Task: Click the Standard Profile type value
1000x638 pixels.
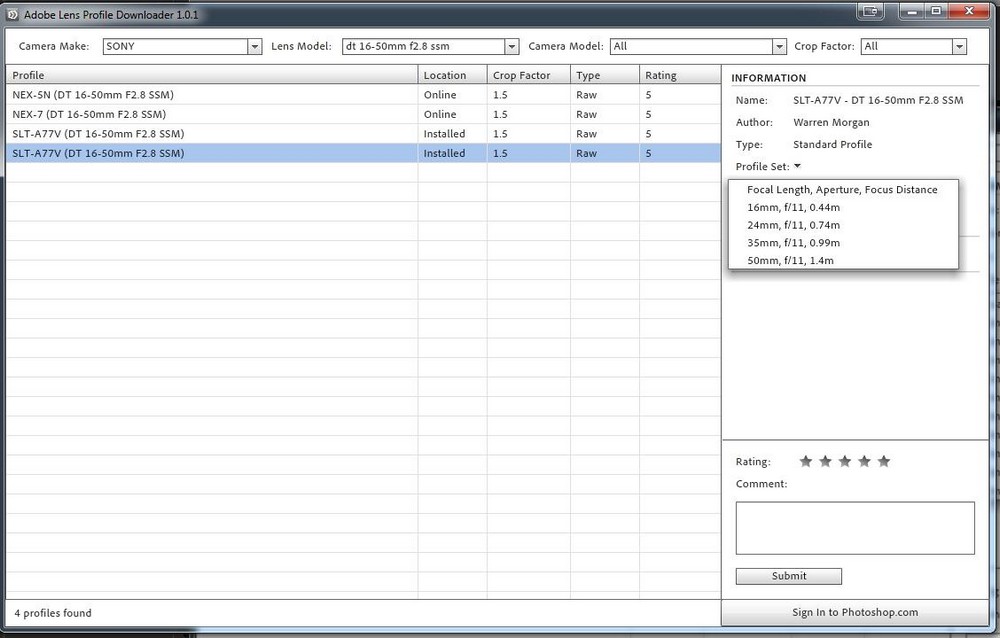Action: pyautogui.click(x=832, y=144)
